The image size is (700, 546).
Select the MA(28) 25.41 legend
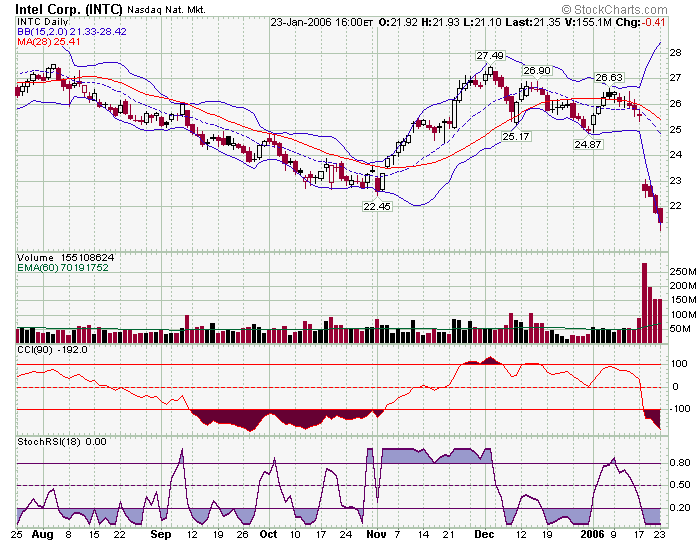click(49, 42)
